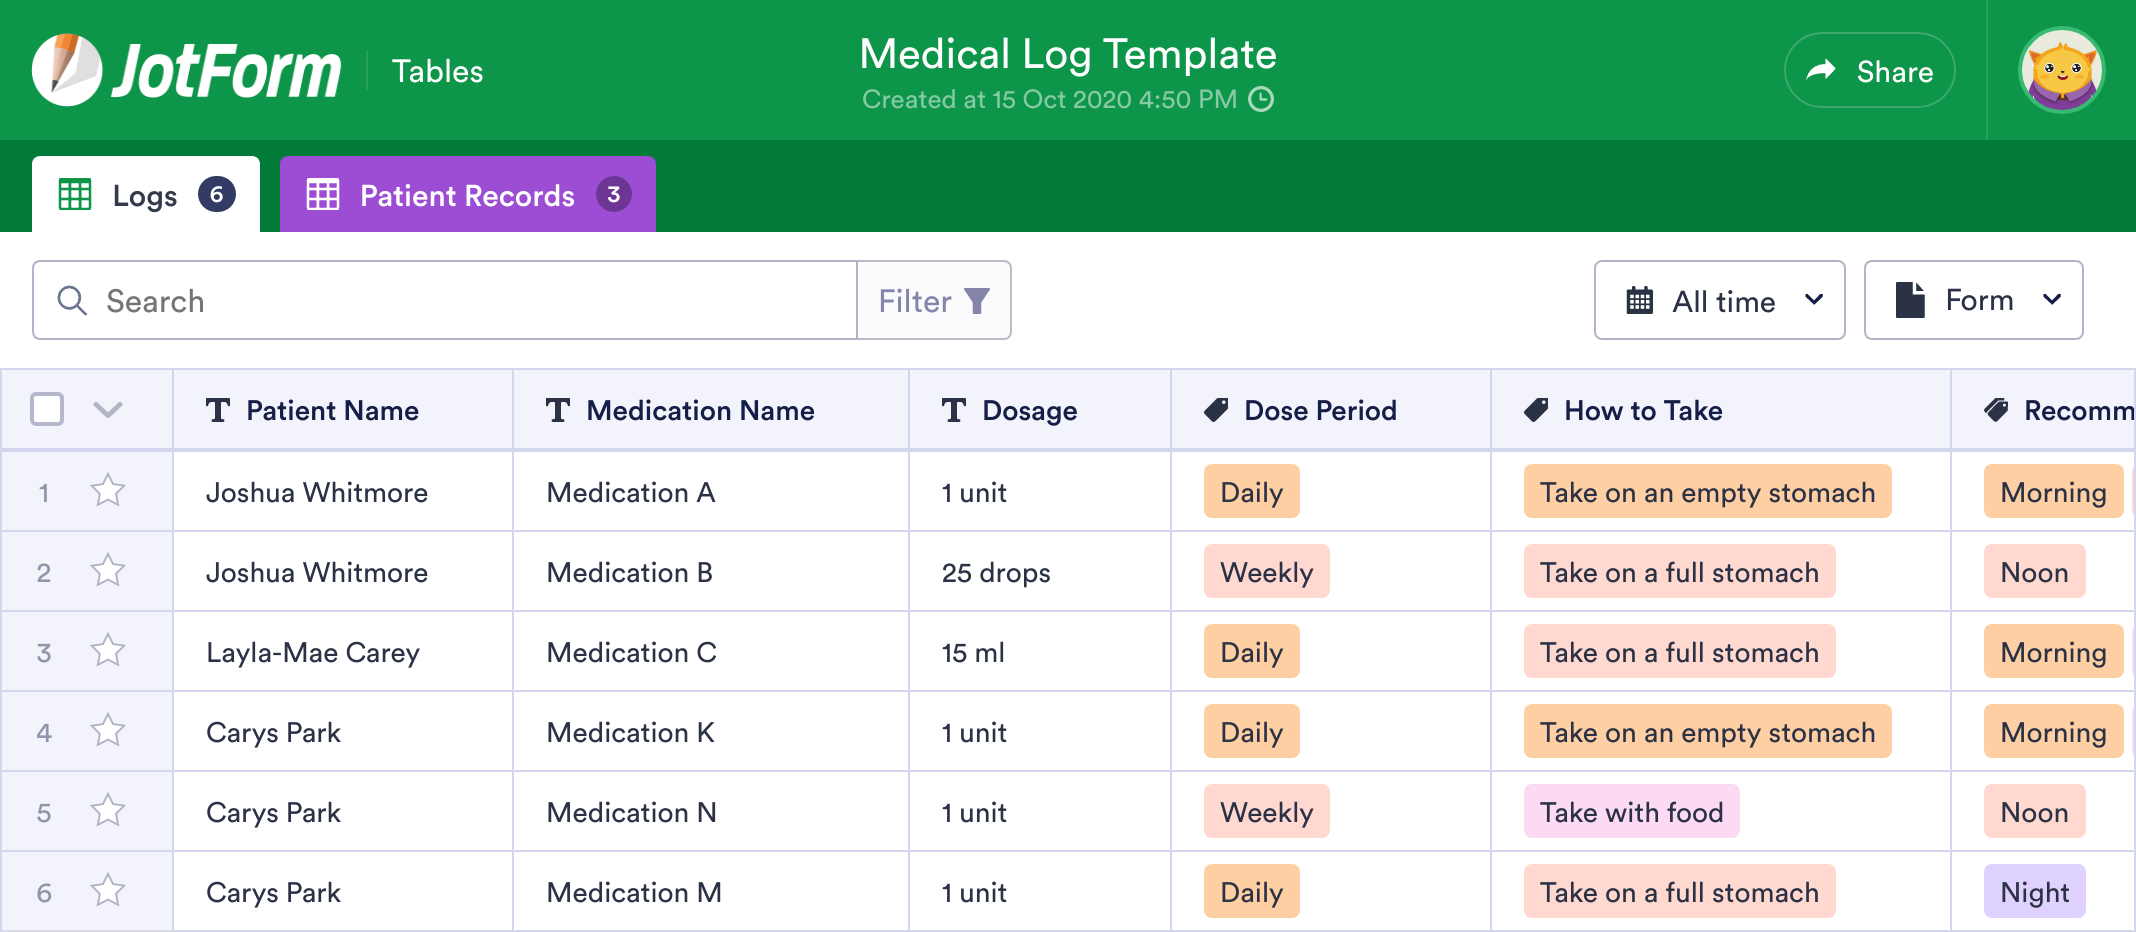The width and height of the screenshot is (2136, 932).
Task: Switch to the Patient Records tab
Action: (x=467, y=195)
